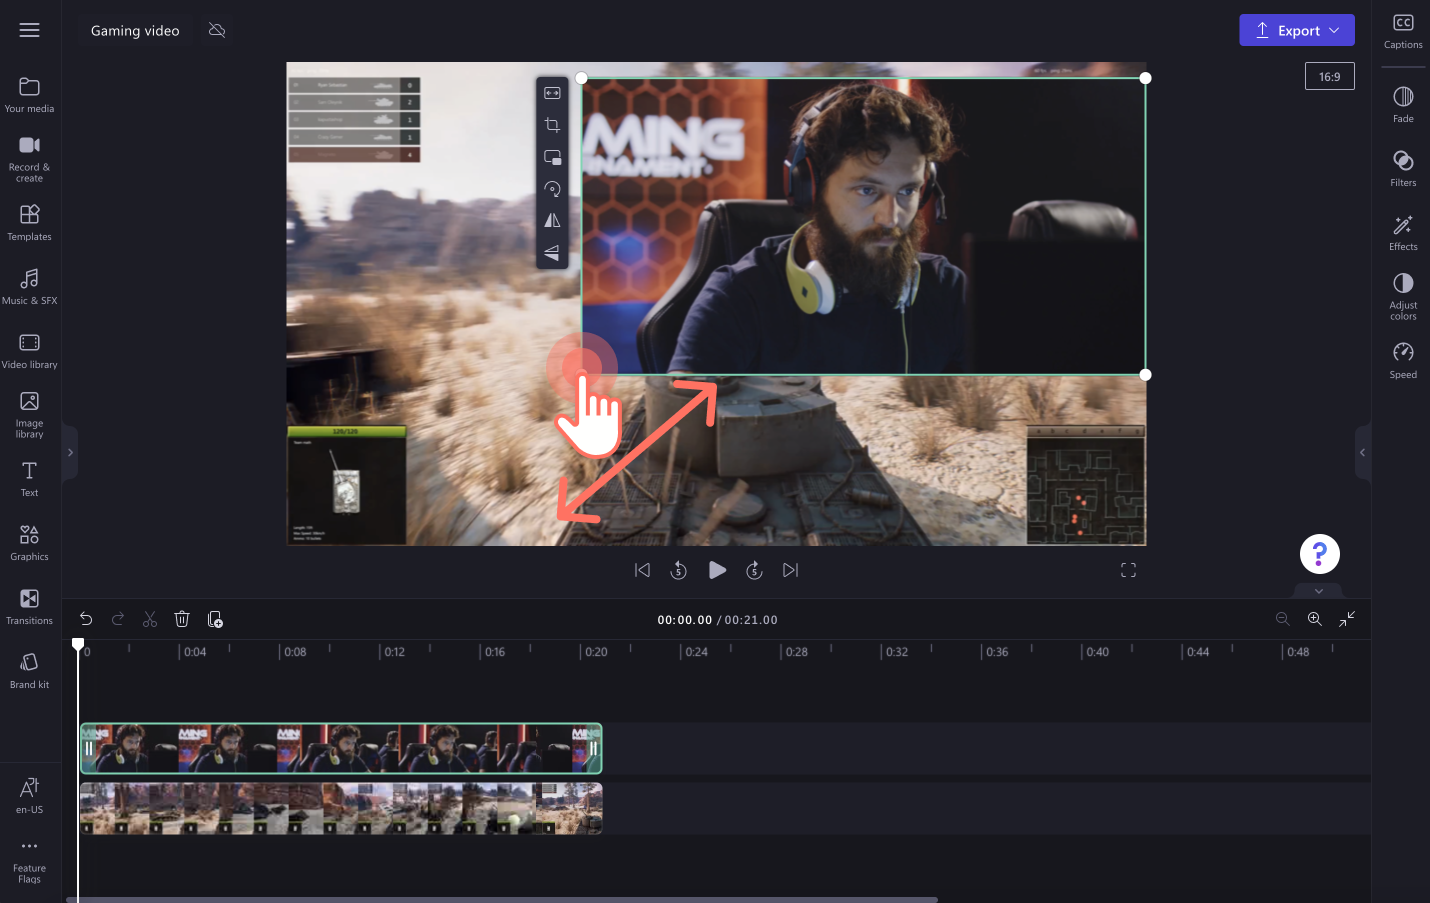Fit timeline to screen
The image size is (1430, 903).
[x=1347, y=619]
